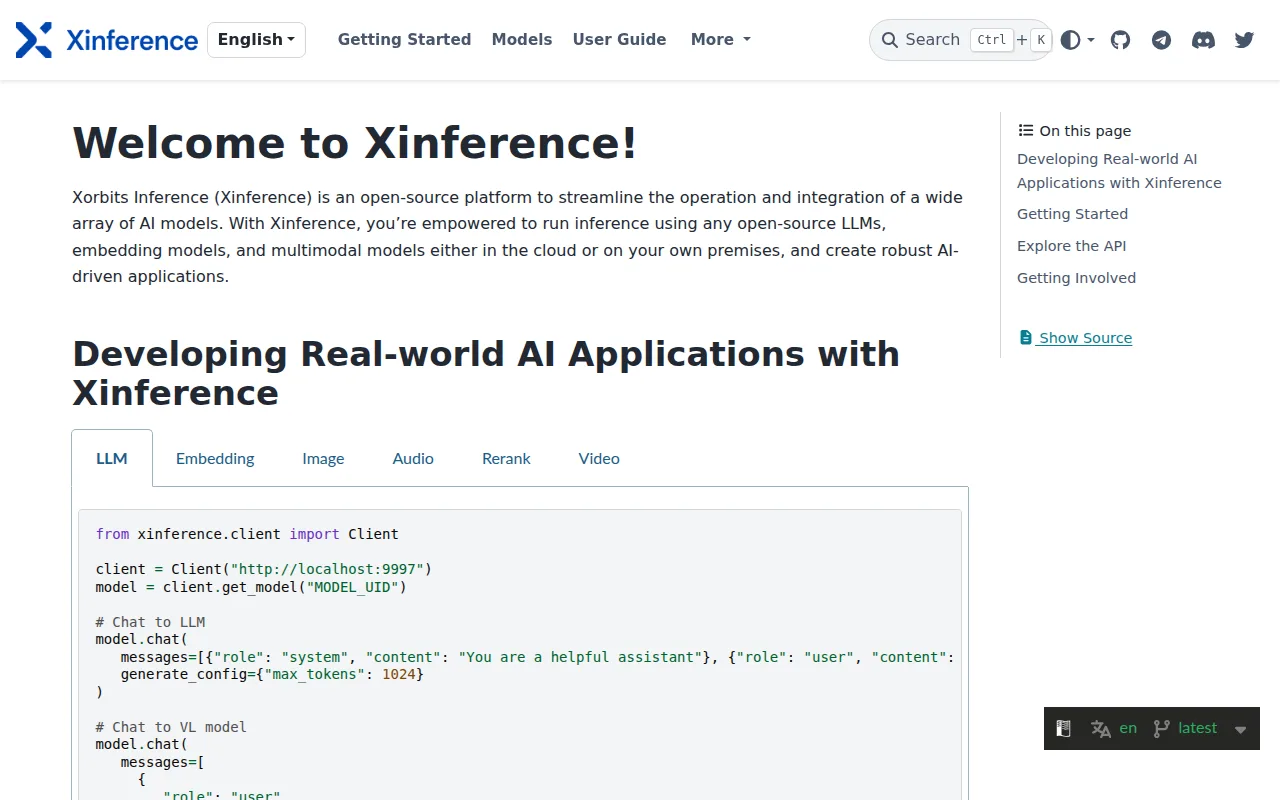Open the English language dropdown
This screenshot has height=800, width=1280.
(256, 40)
